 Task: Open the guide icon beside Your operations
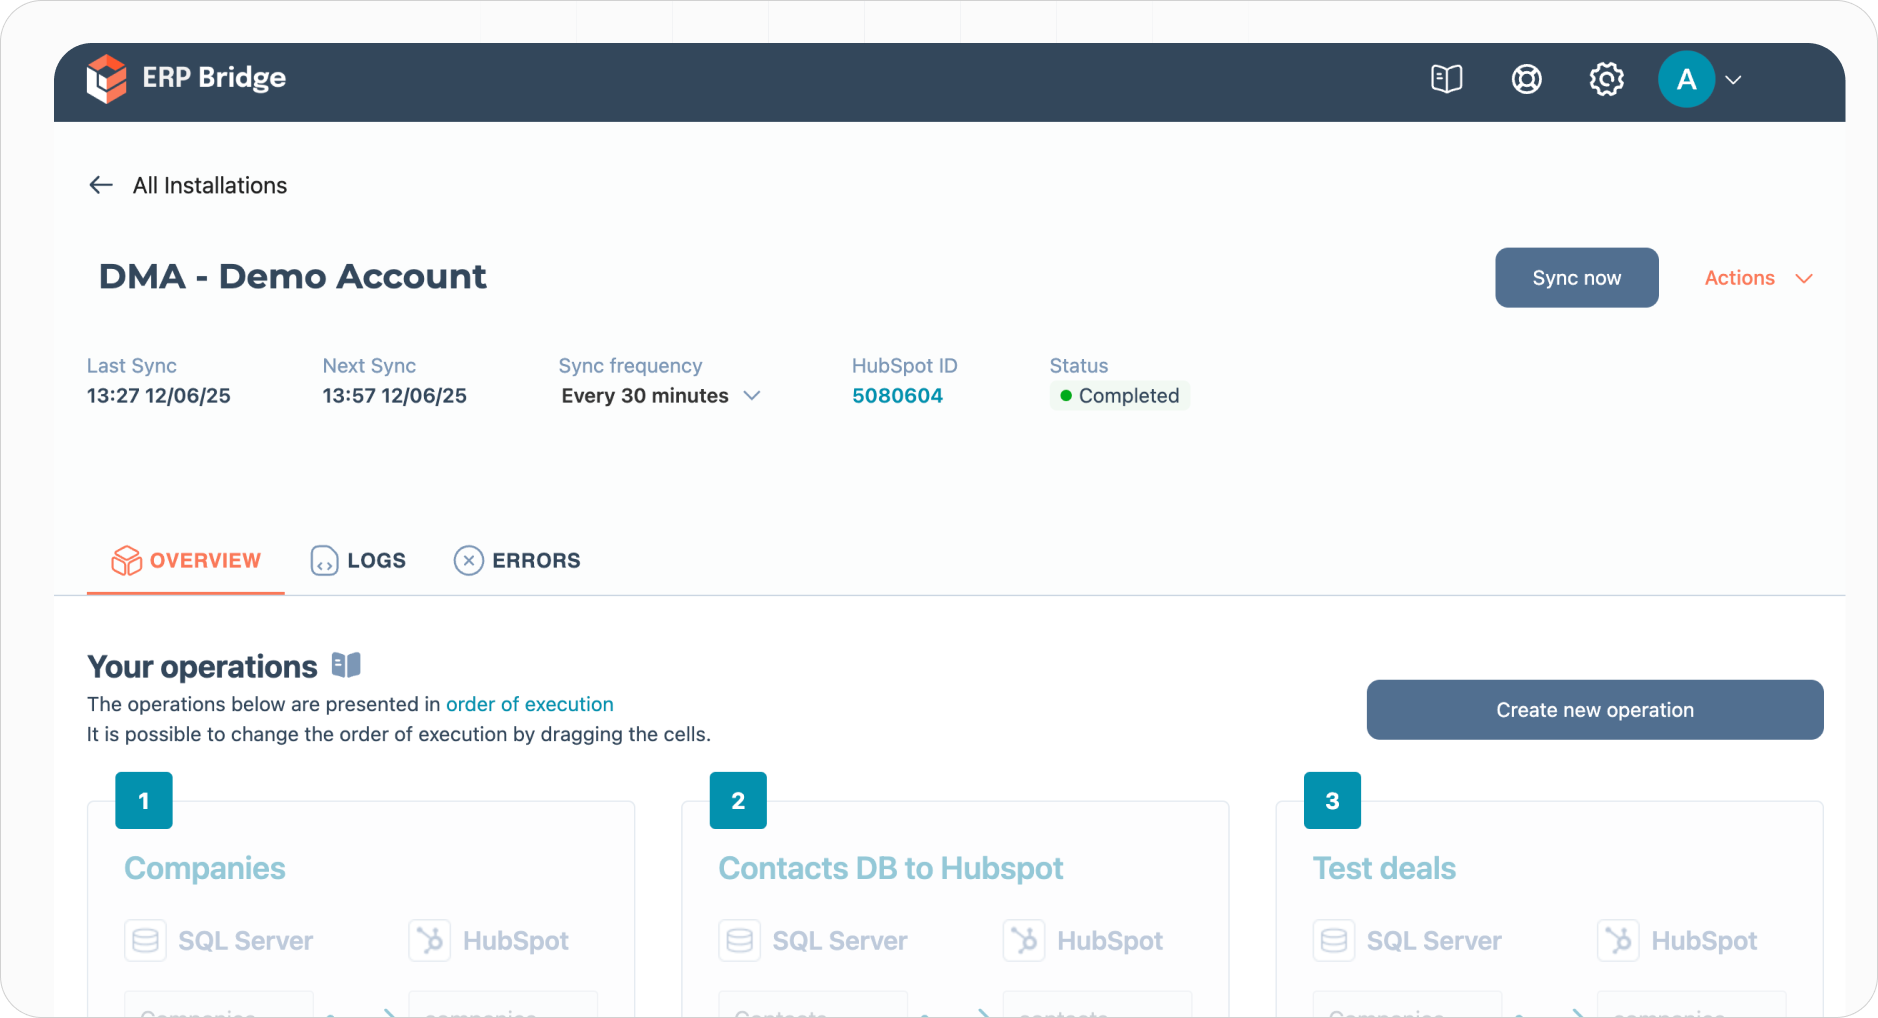tap(346, 665)
